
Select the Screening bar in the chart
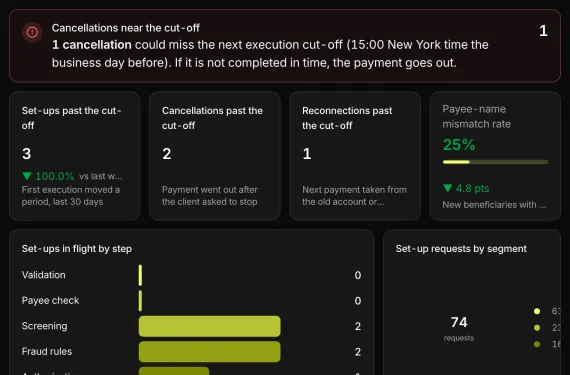click(x=210, y=326)
